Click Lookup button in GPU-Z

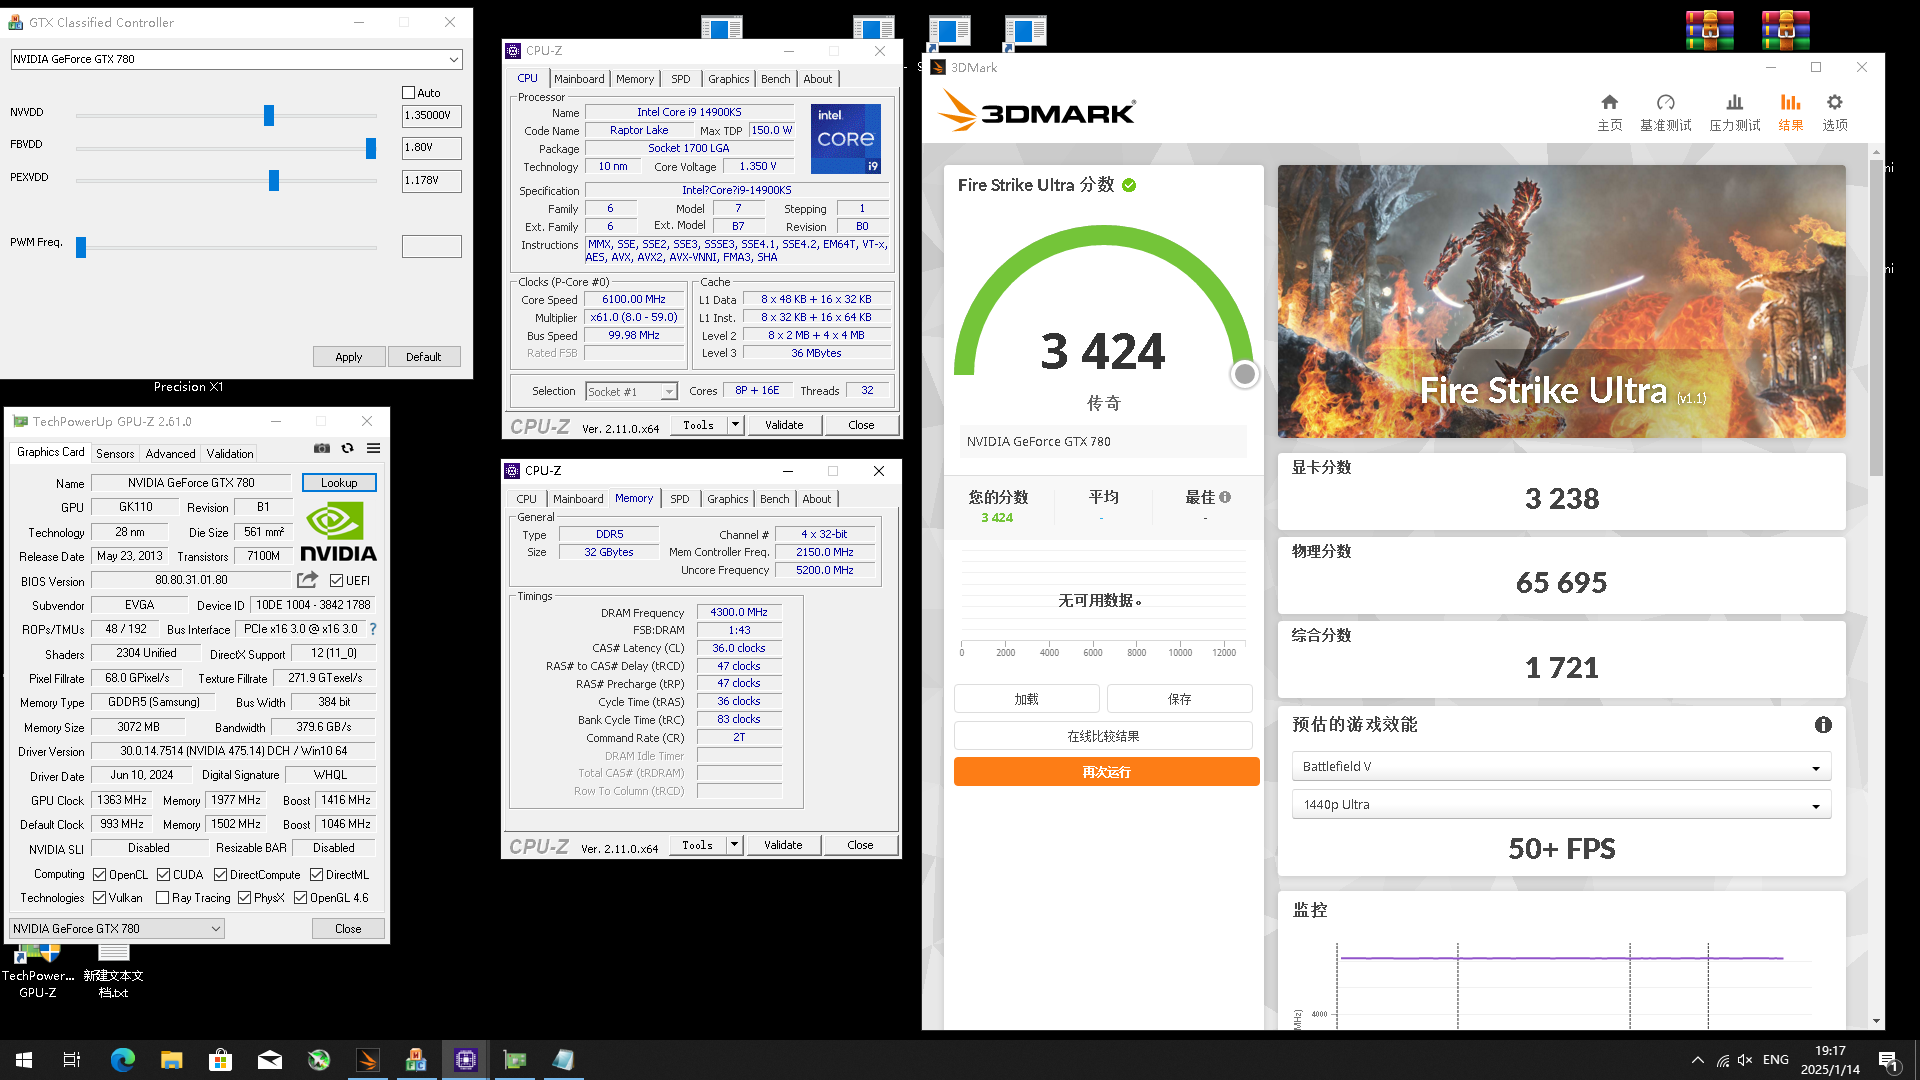(339, 483)
